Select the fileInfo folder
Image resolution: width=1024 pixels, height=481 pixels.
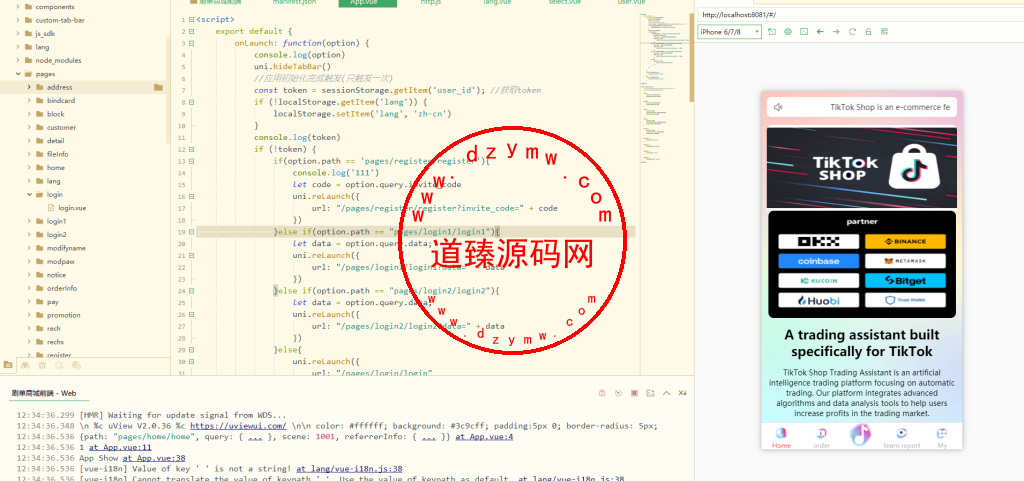click(x=57, y=154)
